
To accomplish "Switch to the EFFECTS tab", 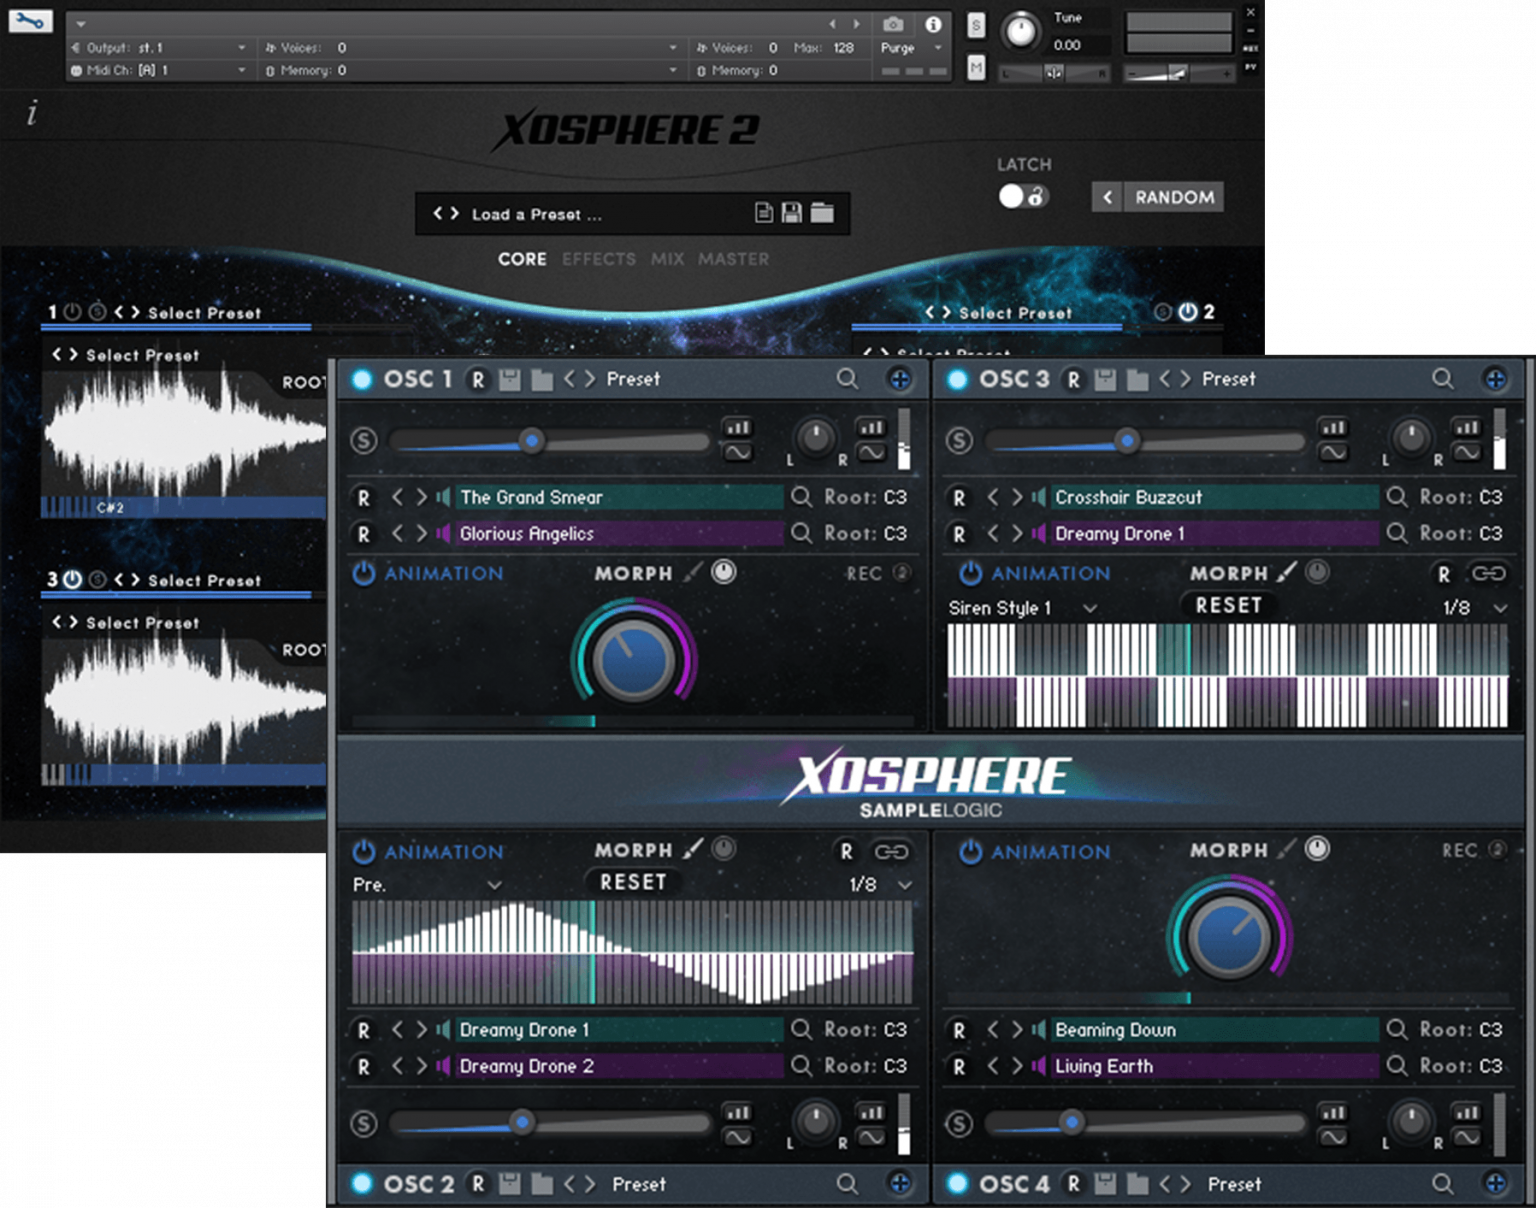I will point(598,259).
